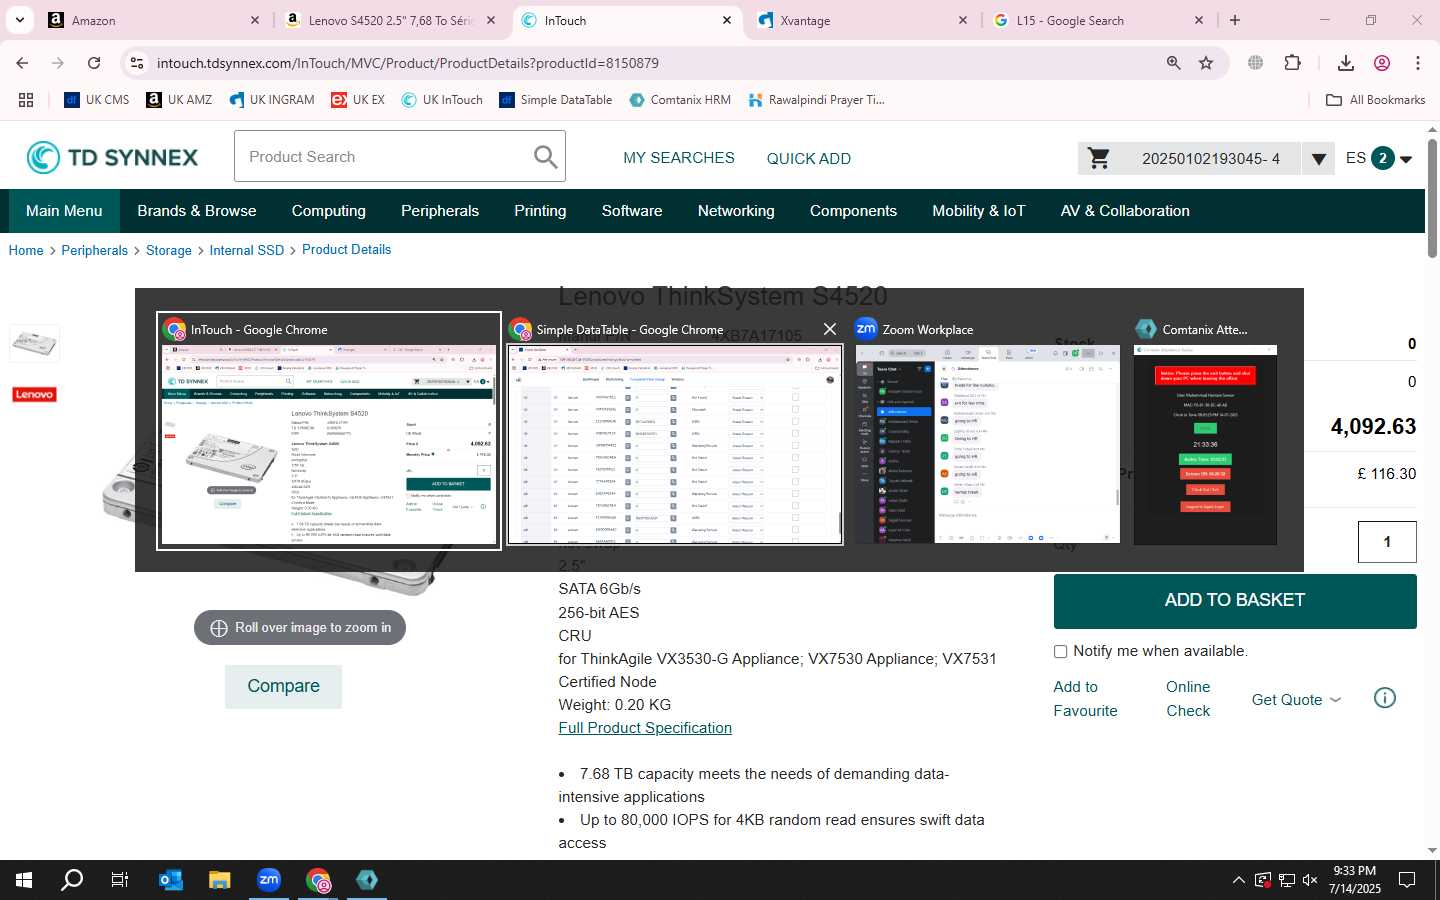Click the QUICK ADD link
The height and width of the screenshot is (900, 1440).
point(809,158)
